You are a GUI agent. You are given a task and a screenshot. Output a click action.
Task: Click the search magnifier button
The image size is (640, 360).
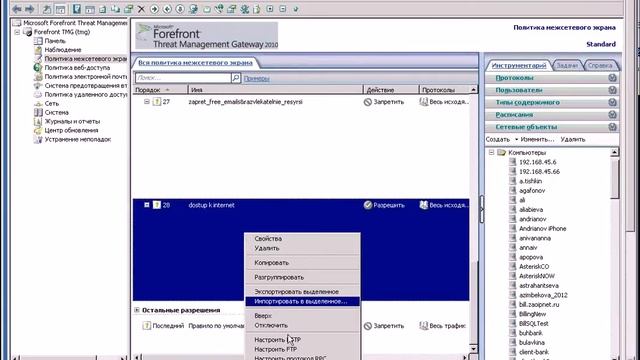[x=236, y=78]
